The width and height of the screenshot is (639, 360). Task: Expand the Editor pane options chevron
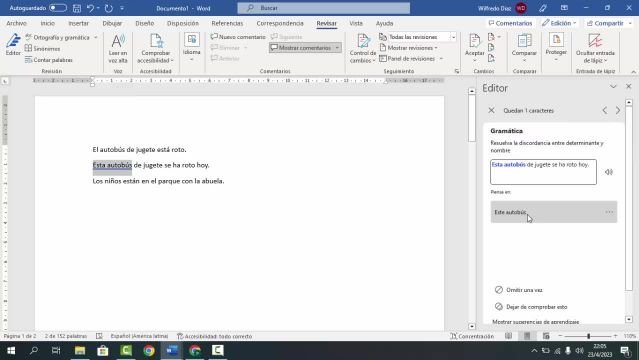click(613, 86)
